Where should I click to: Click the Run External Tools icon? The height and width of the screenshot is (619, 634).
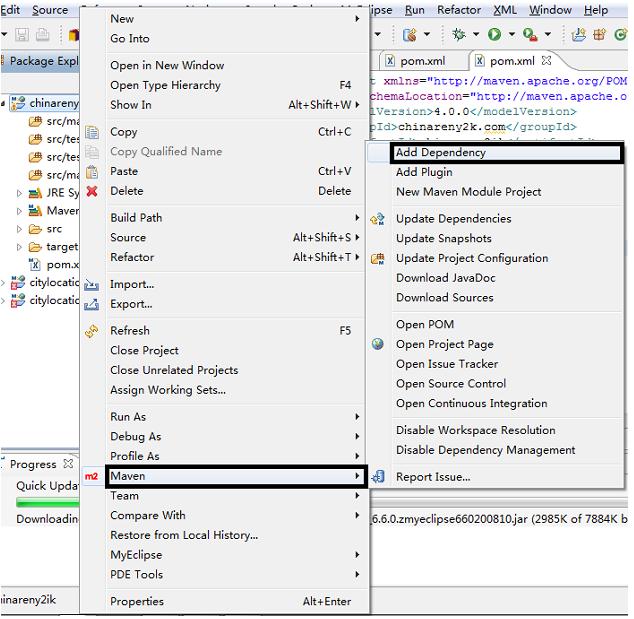click(530, 35)
